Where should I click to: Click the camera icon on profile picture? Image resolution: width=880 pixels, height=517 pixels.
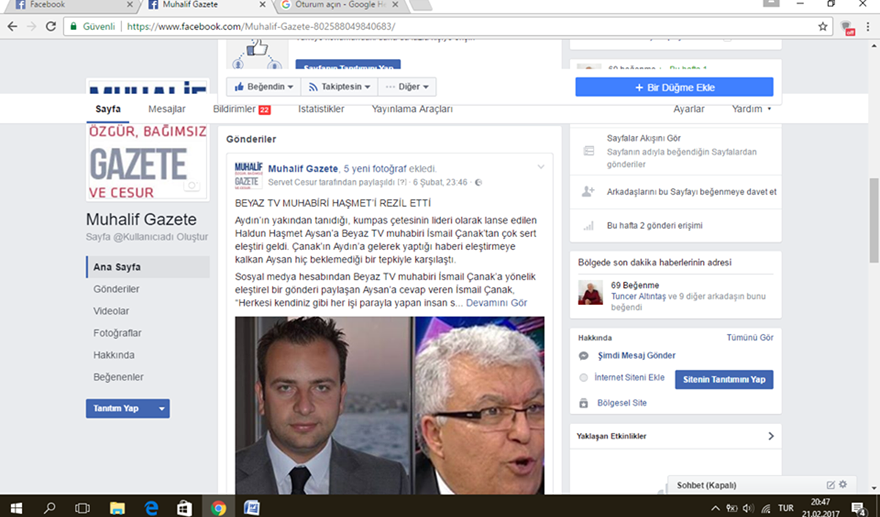[x=190, y=186]
